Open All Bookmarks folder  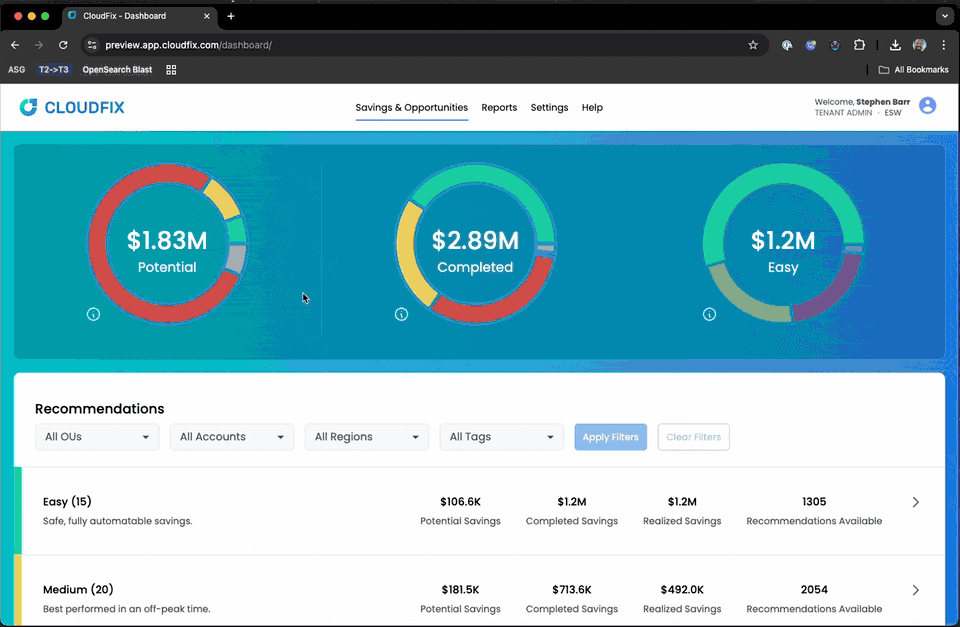[x=913, y=70]
